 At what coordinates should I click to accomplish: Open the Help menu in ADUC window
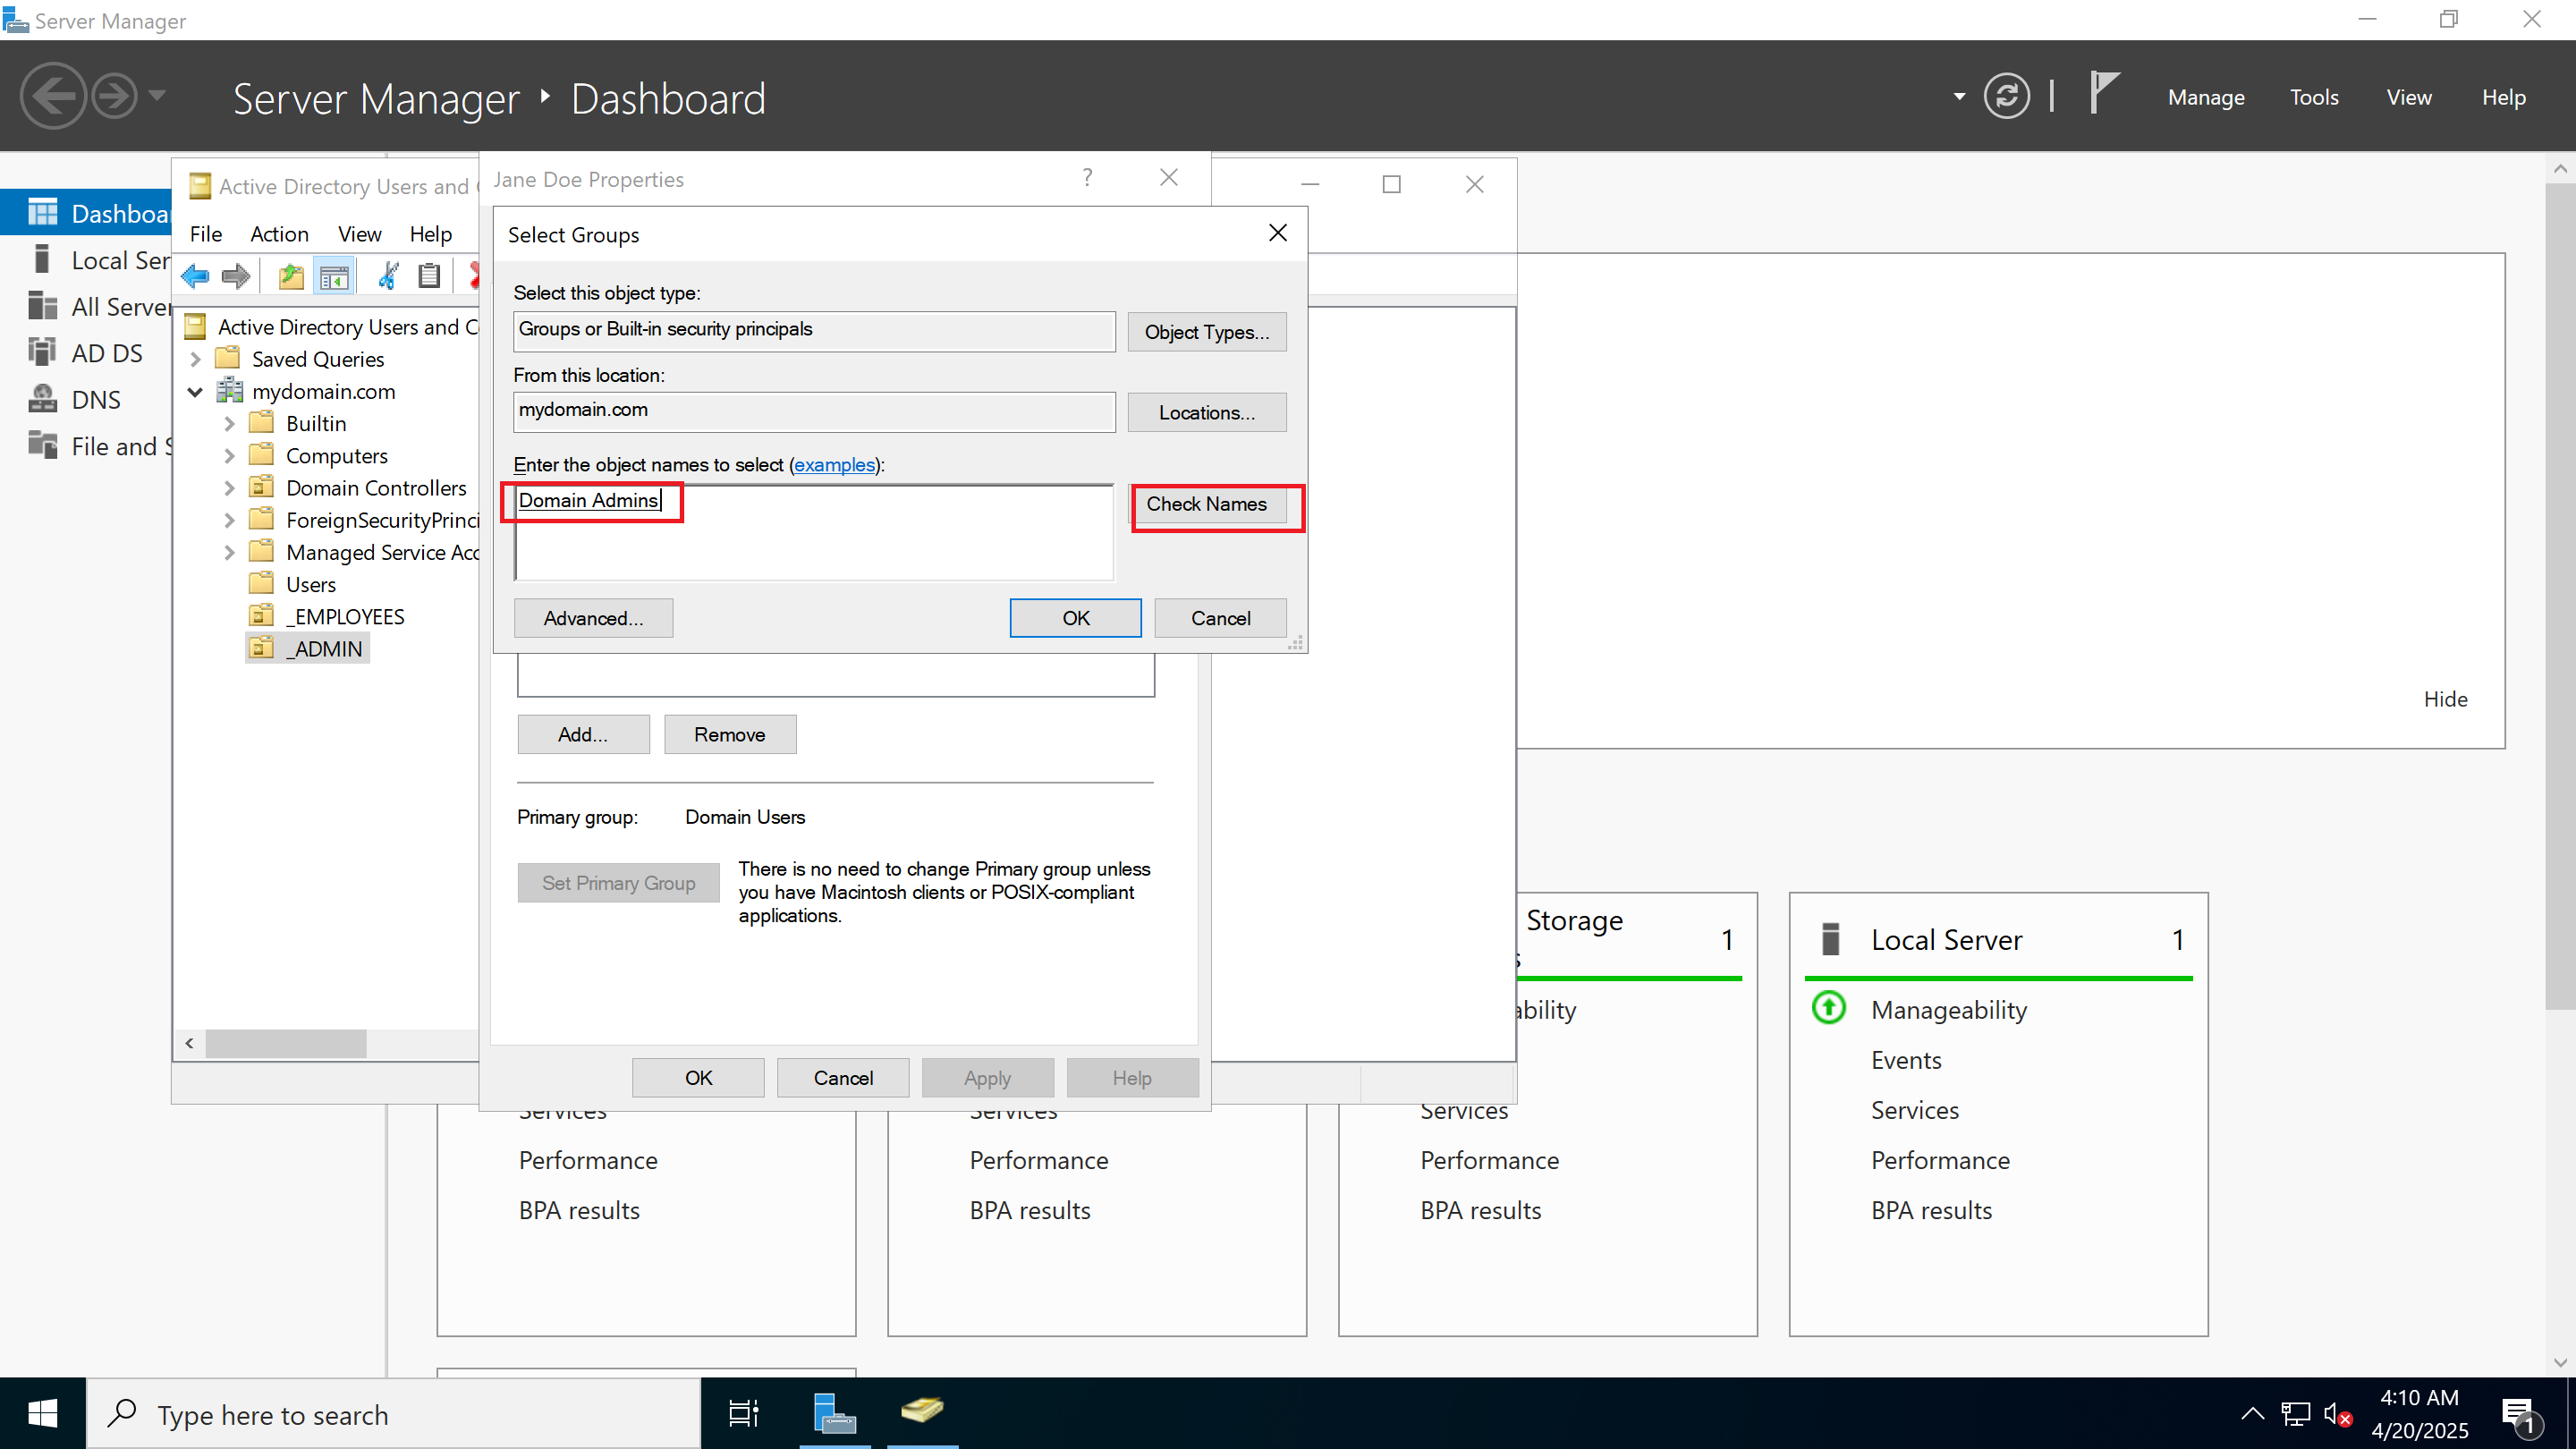pyautogui.click(x=431, y=234)
